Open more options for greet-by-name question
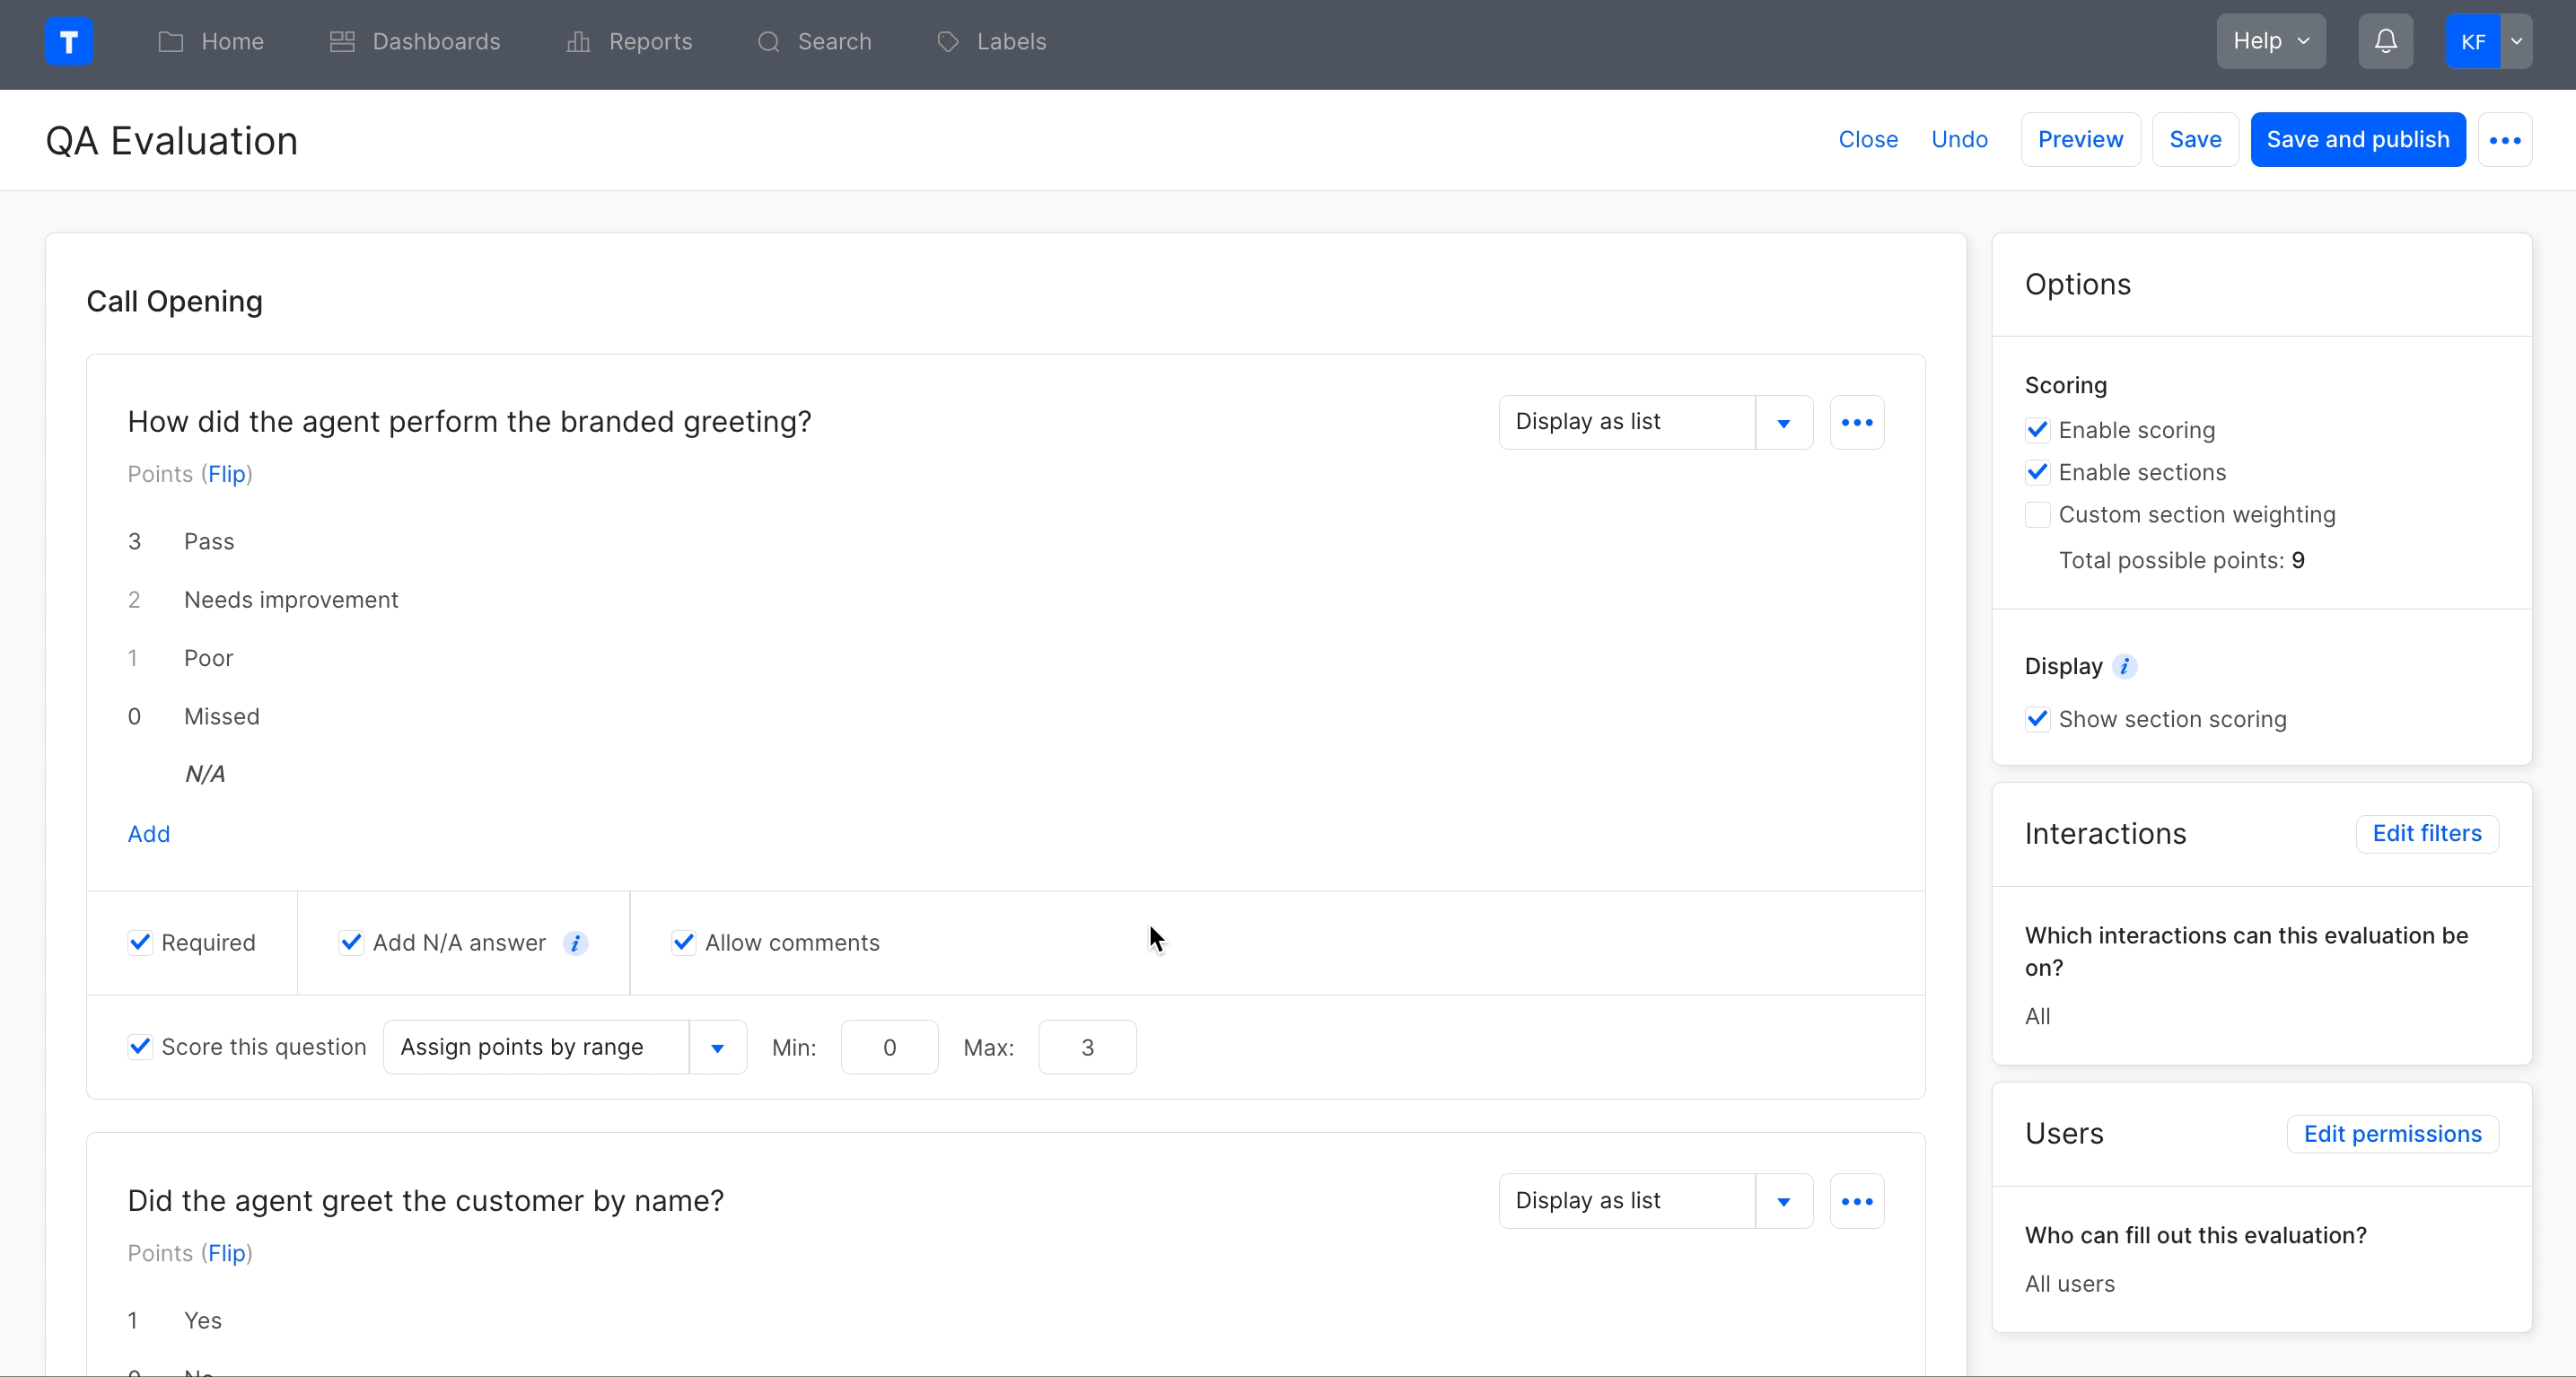 point(1856,1201)
